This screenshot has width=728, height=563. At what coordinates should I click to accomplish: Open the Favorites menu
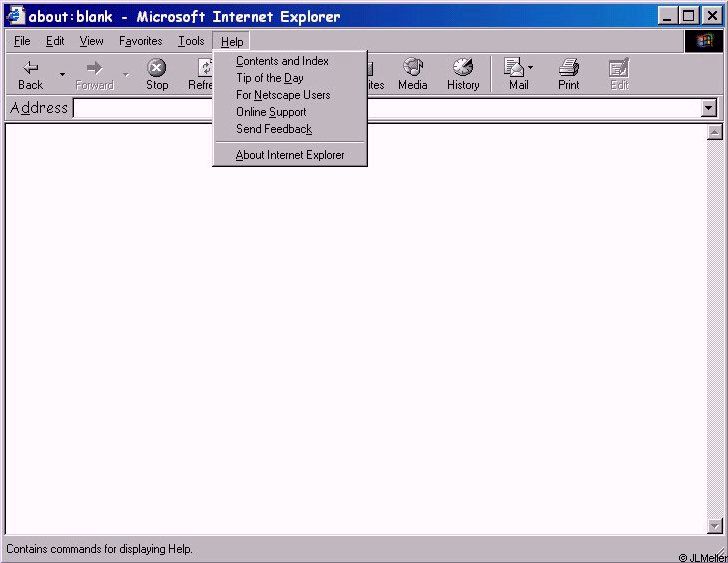click(141, 41)
